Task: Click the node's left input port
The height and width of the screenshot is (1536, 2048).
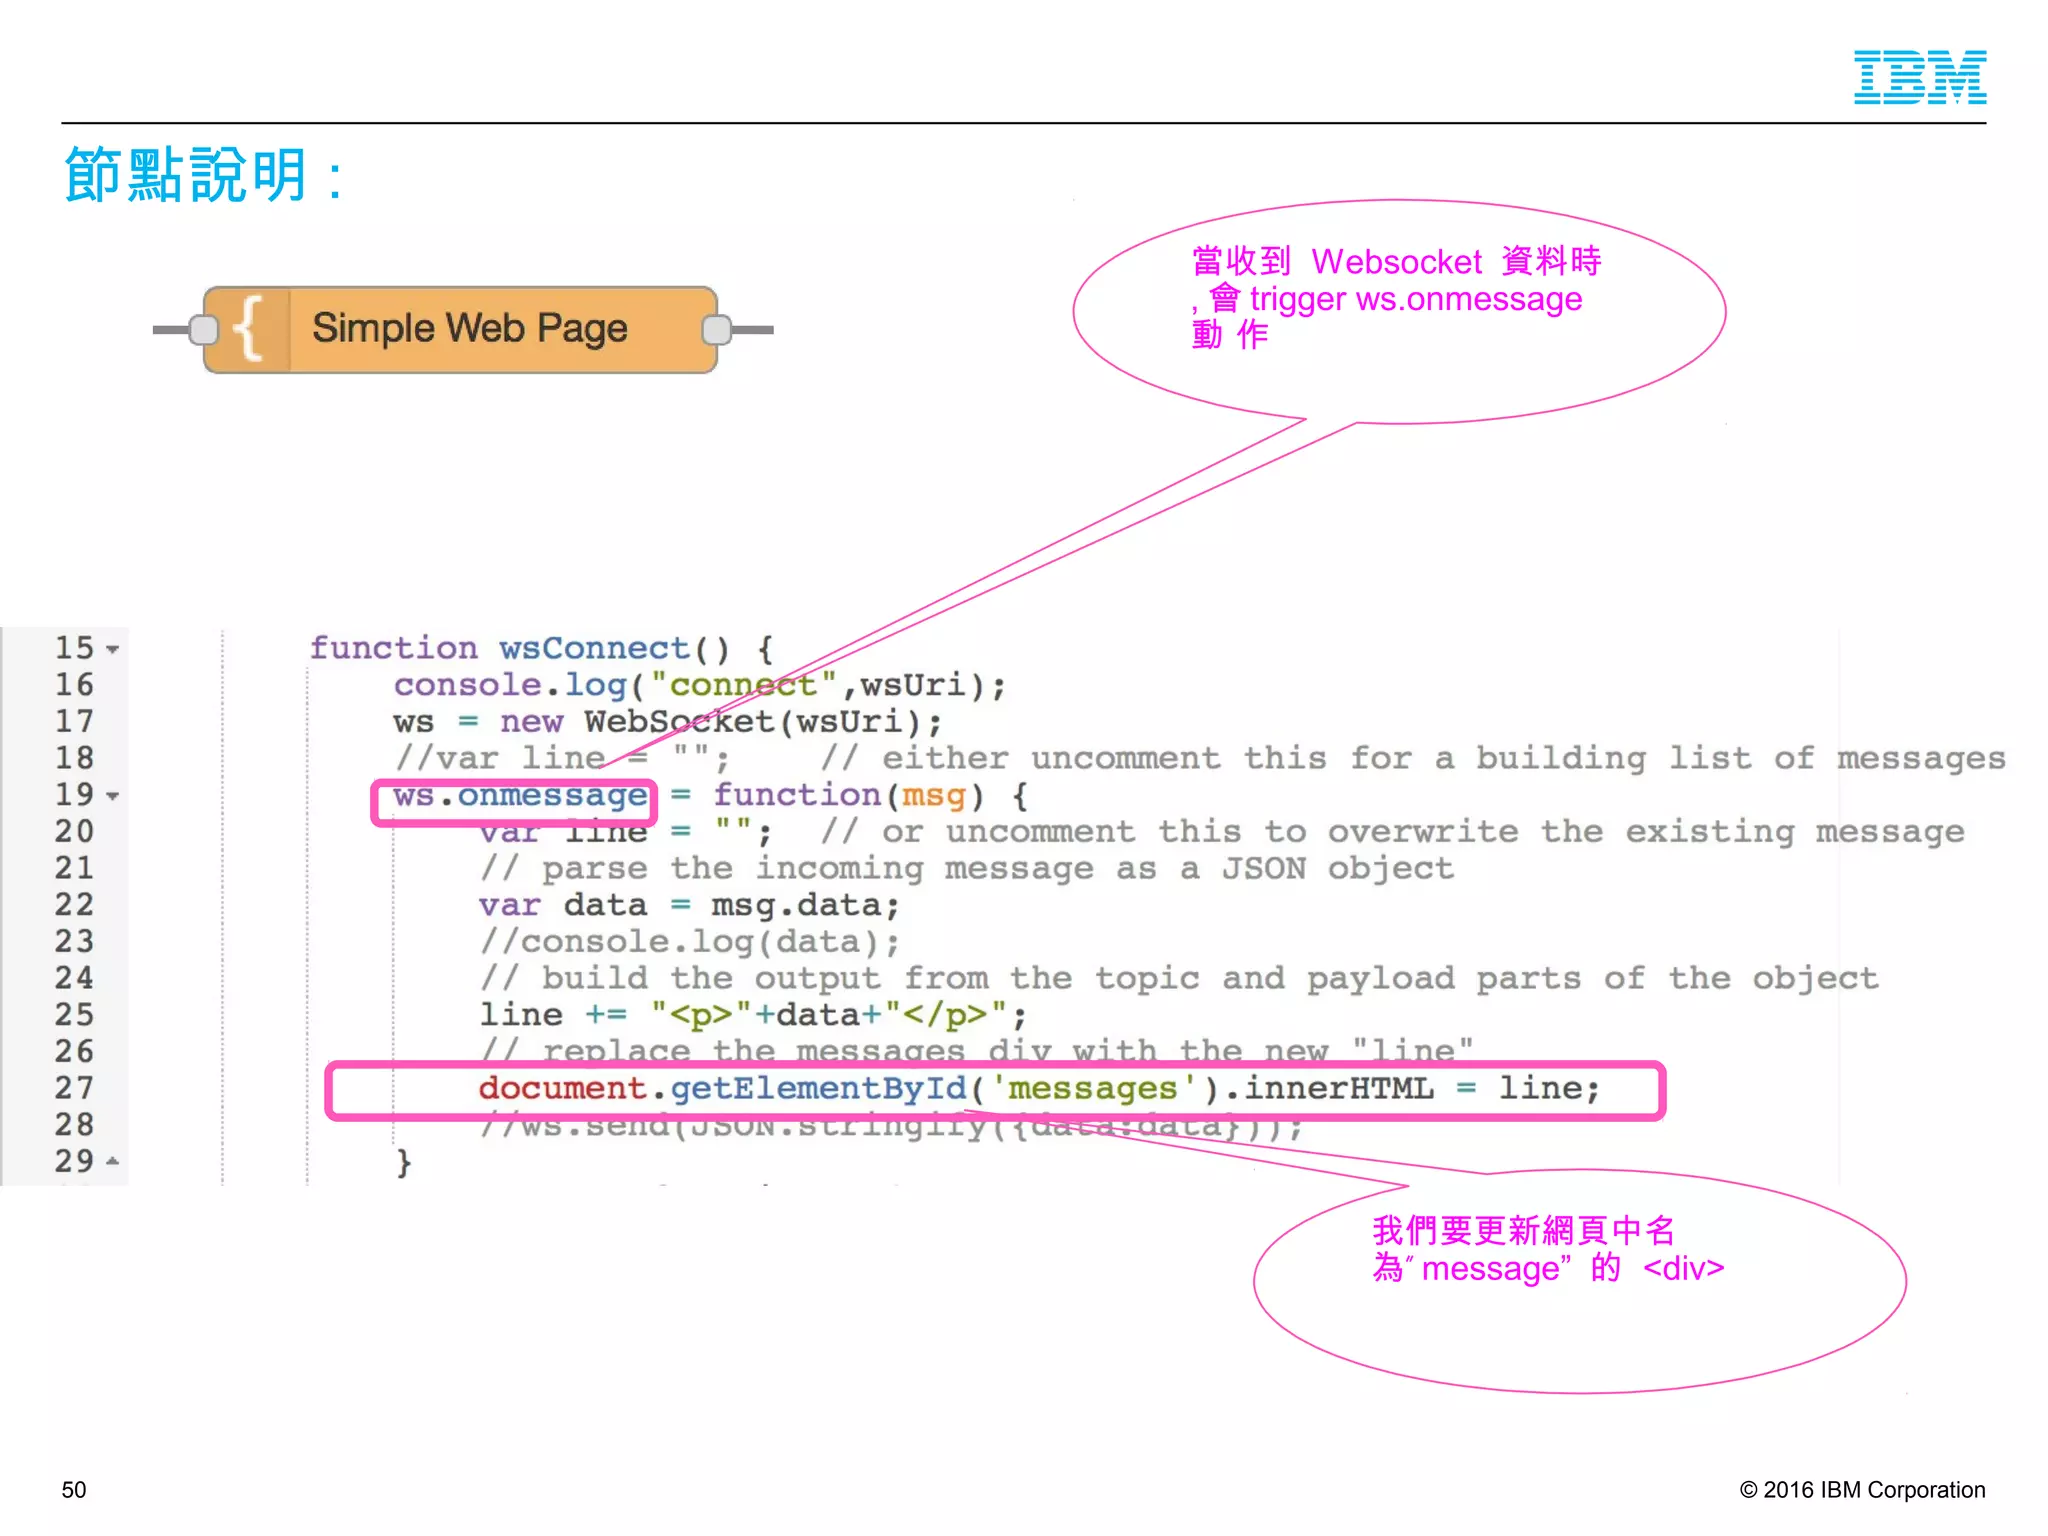Action: click(204, 329)
